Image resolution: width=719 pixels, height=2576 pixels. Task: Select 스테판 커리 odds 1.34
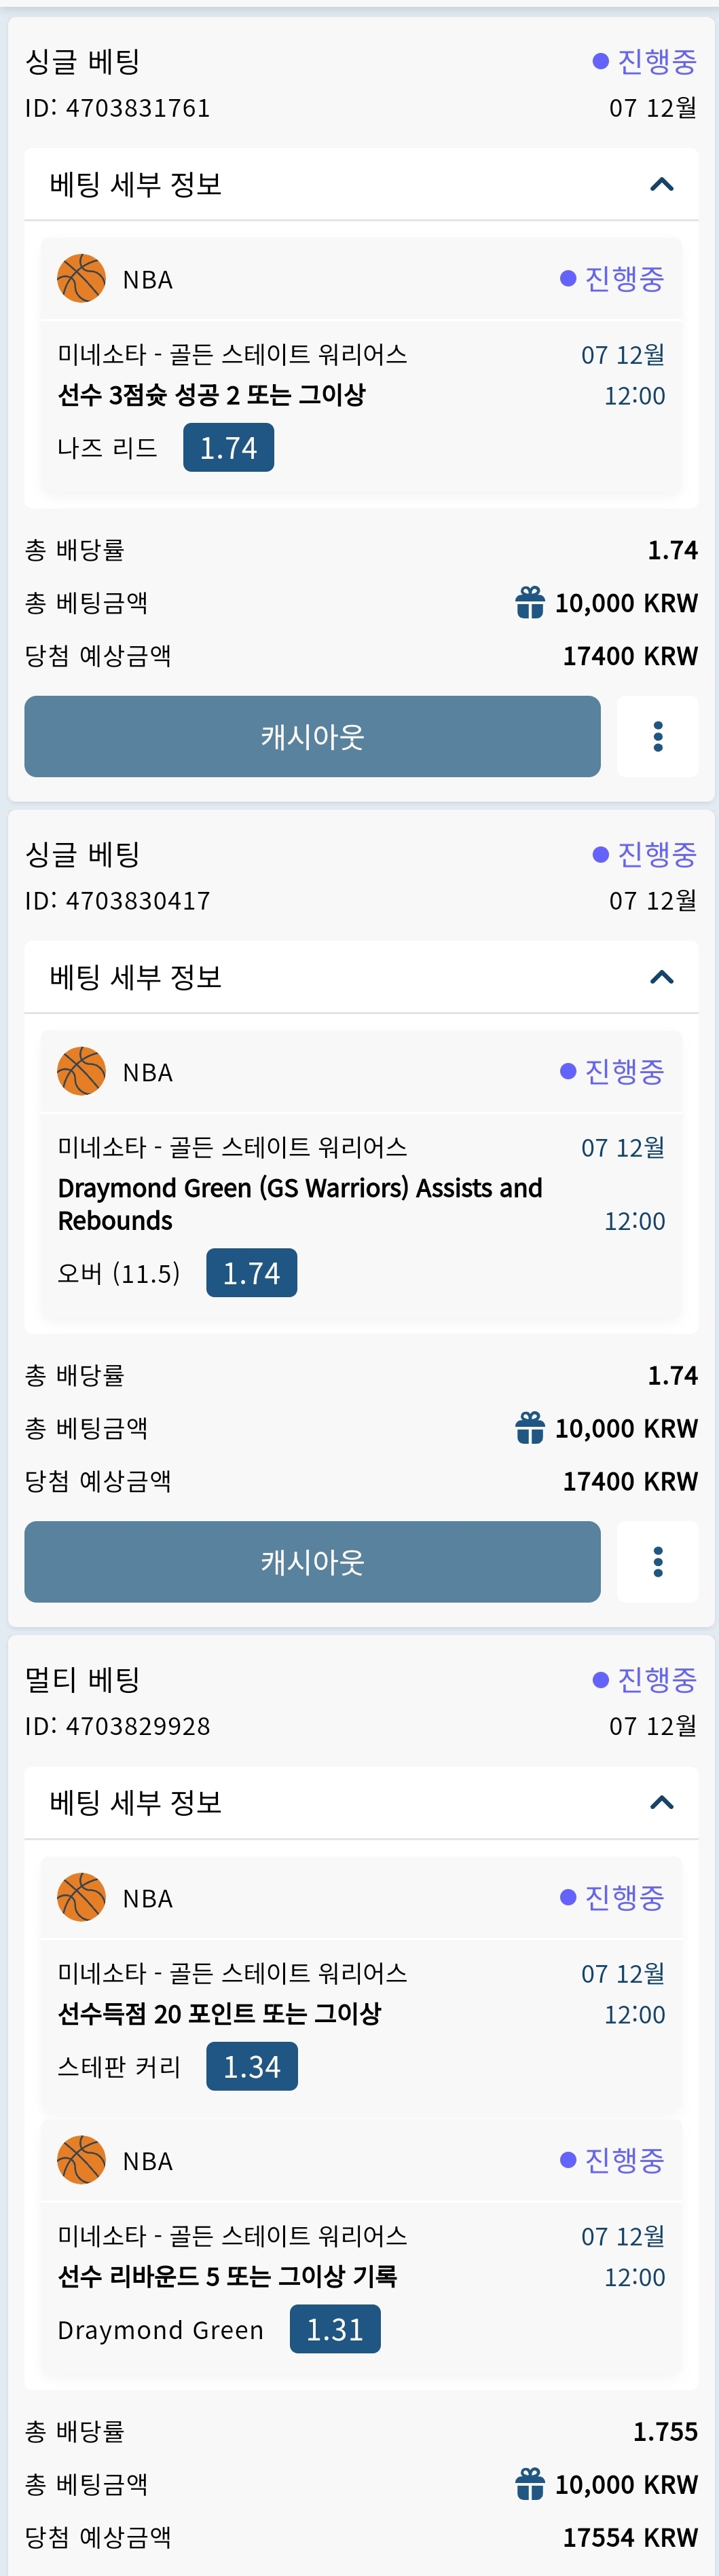[x=251, y=2066]
